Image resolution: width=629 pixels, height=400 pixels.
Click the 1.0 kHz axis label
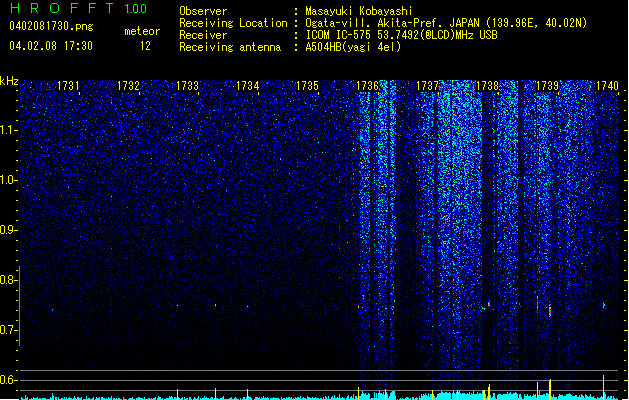[x=9, y=180]
